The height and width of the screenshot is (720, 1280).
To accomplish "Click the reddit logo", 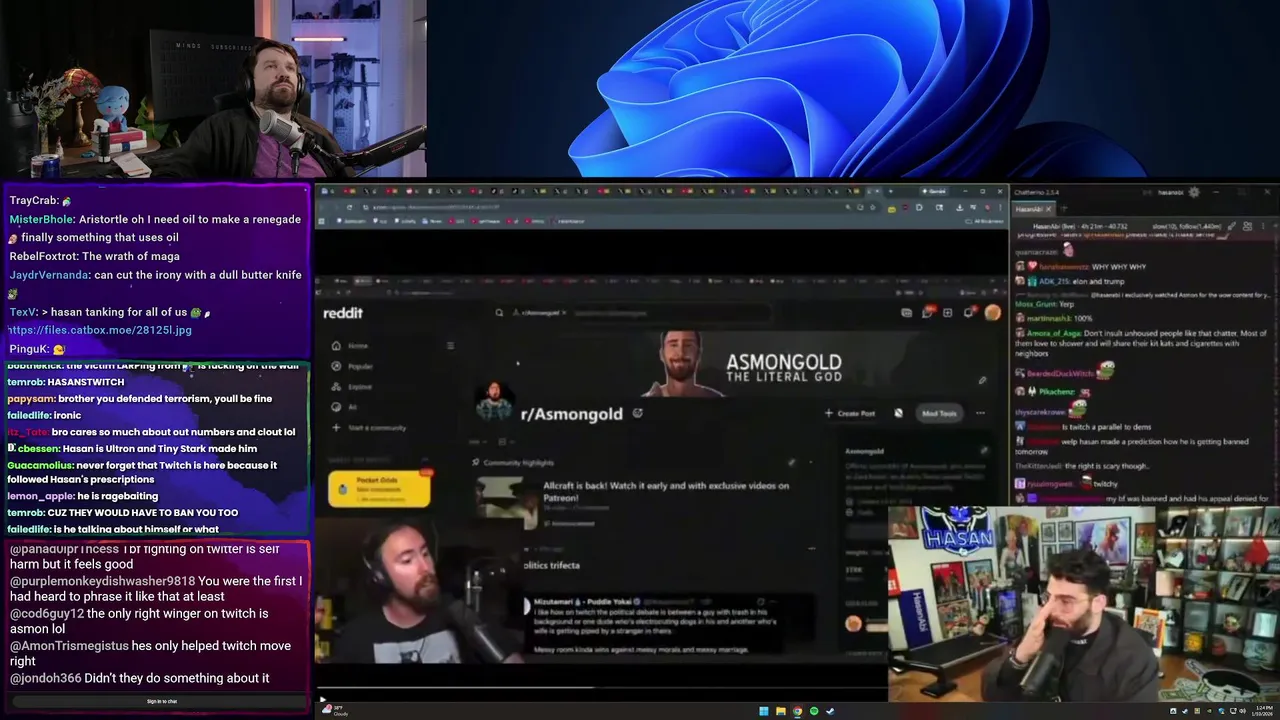I will tap(343, 313).
